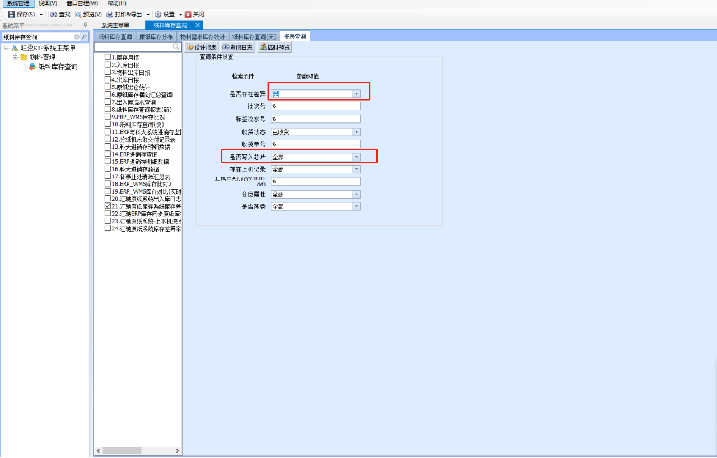Click the save disk icon in toolbar
The width and height of the screenshot is (717, 458).
pyautogui.click(x=11, y=15)
